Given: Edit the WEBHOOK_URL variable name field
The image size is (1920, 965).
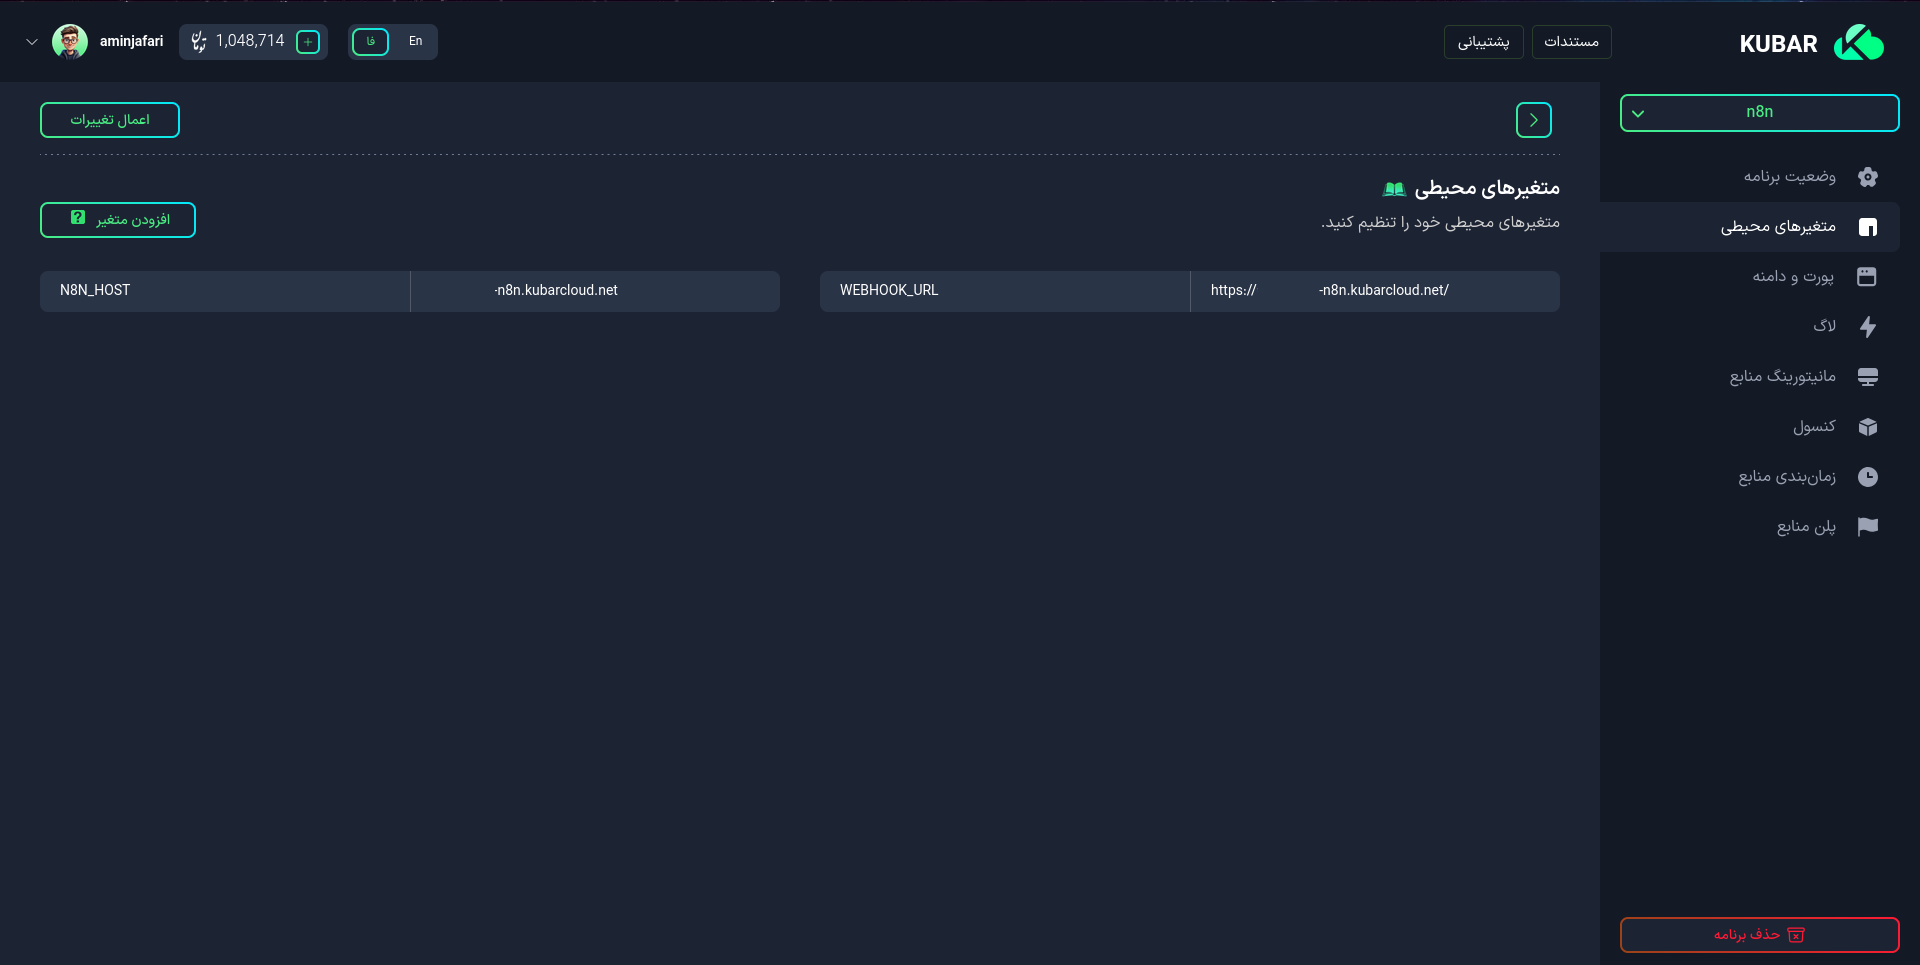Looking at the screenshot, I should coord(1005,291).
